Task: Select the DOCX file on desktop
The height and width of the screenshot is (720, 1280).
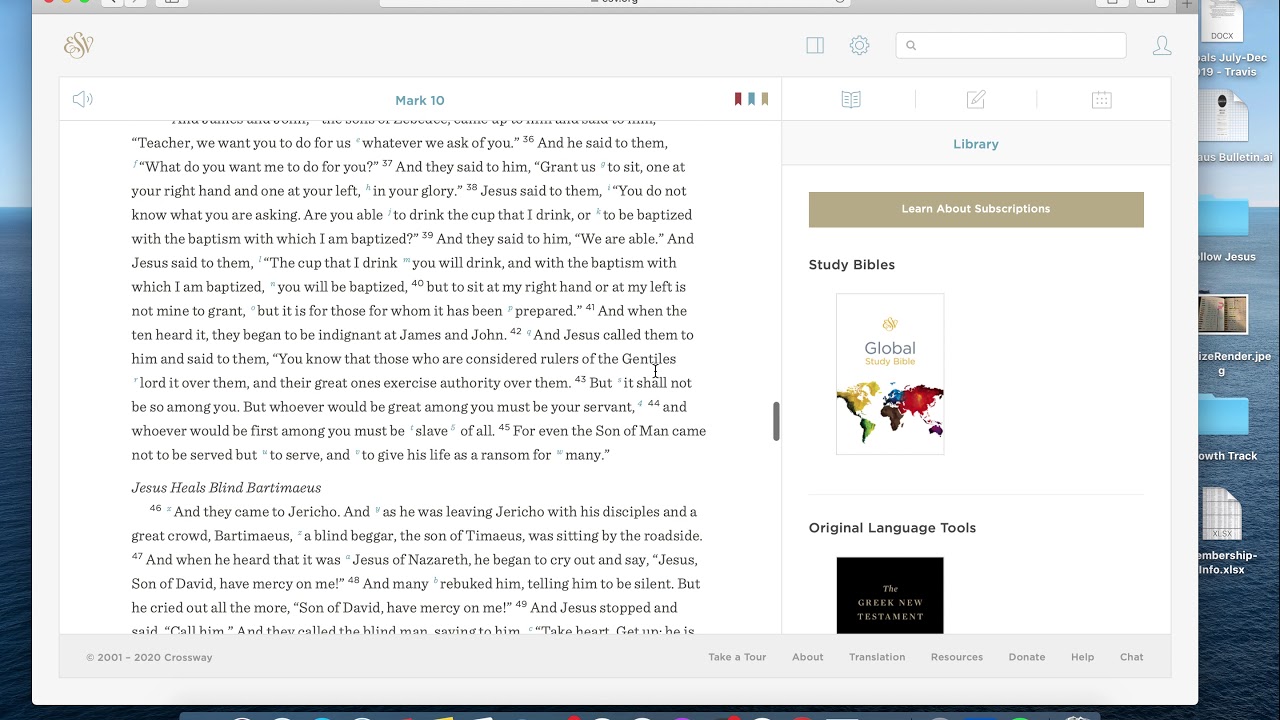Action: (x=1222, y=24)
